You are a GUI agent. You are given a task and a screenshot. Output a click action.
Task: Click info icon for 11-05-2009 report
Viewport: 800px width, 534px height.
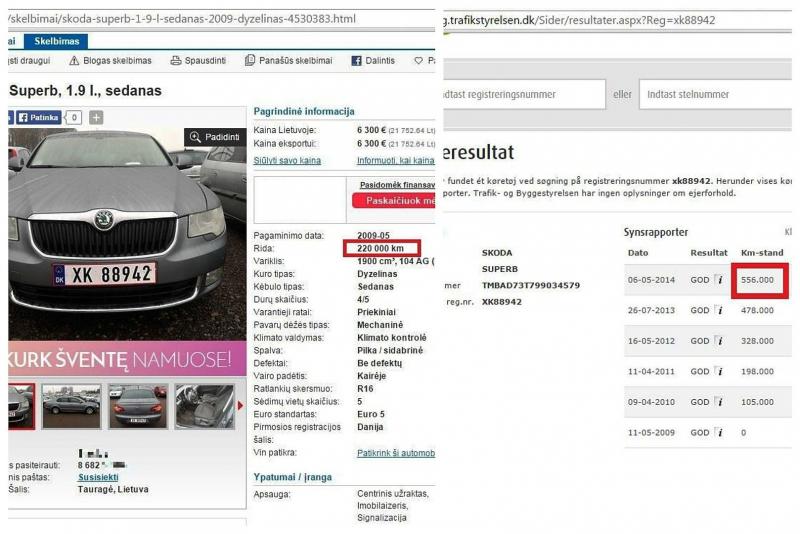[719, 433]
